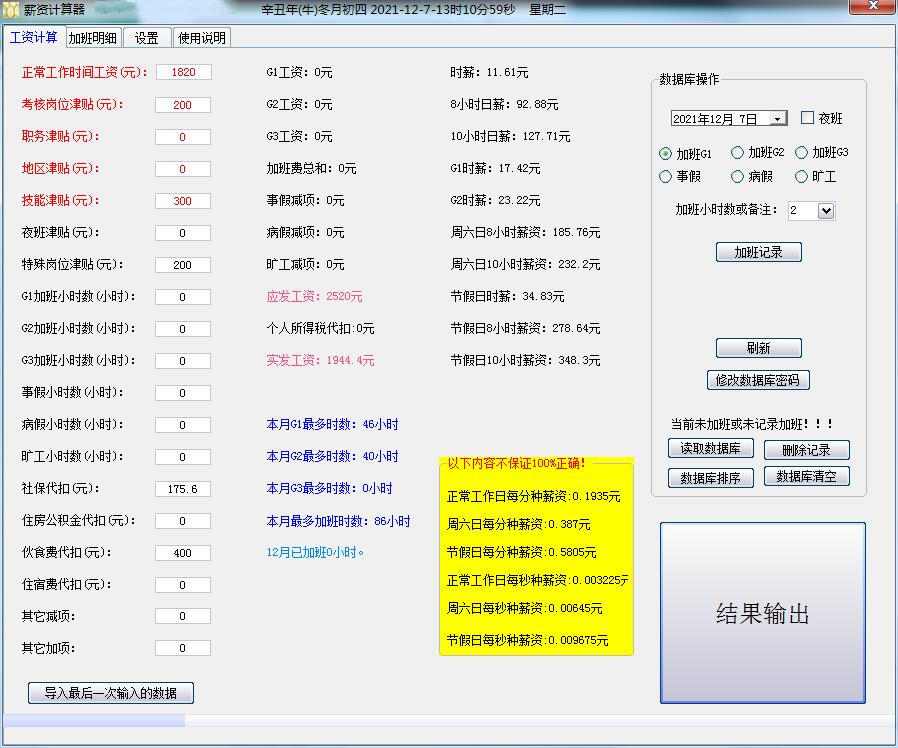Image resolution: width=898 pixels, height=748 pixels.
Task: Click the 住房公积金代扣 input field
Action: click(x=183, y=521)
